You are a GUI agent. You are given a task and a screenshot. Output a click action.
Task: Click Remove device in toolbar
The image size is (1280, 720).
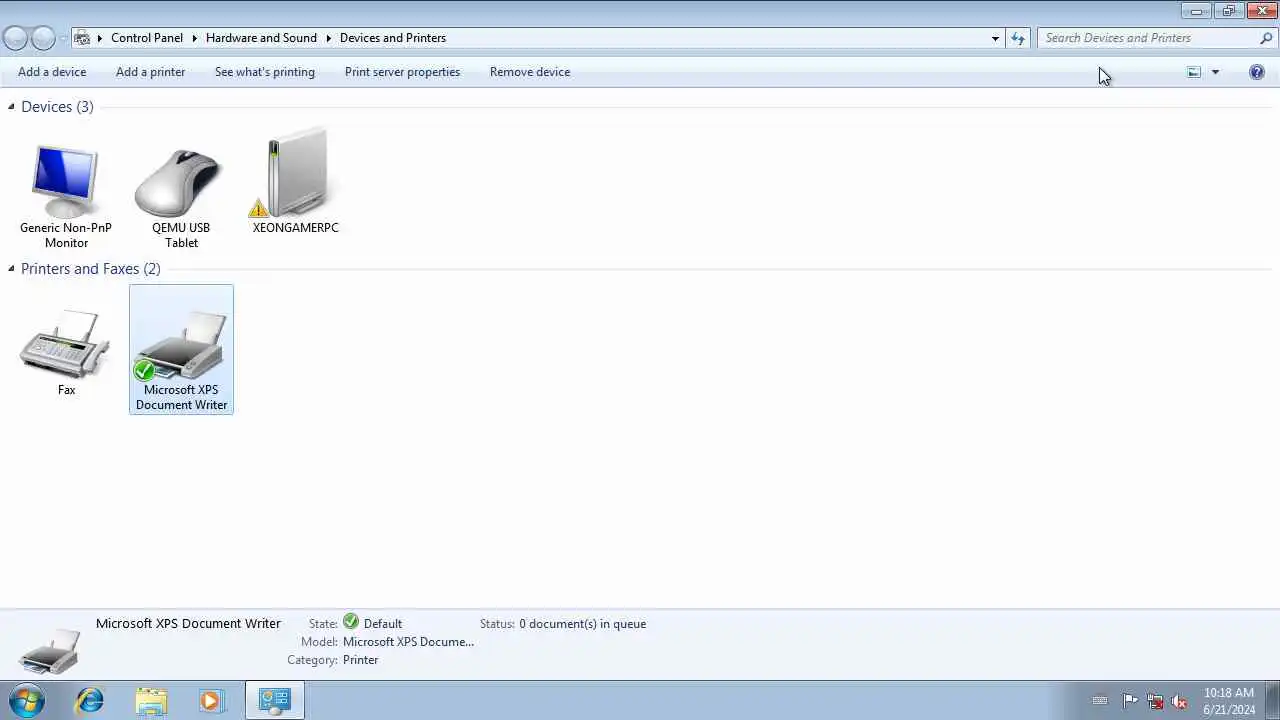tap(530, 72)
